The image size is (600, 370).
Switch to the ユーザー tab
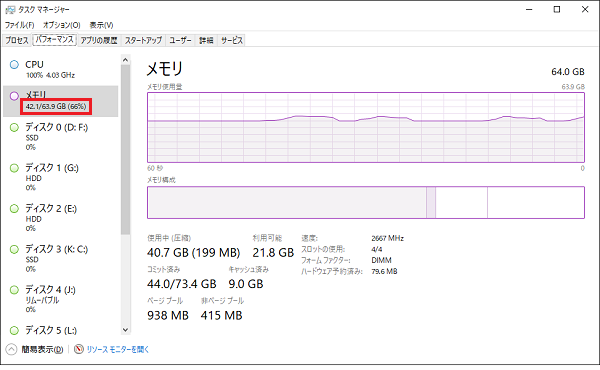180,40
